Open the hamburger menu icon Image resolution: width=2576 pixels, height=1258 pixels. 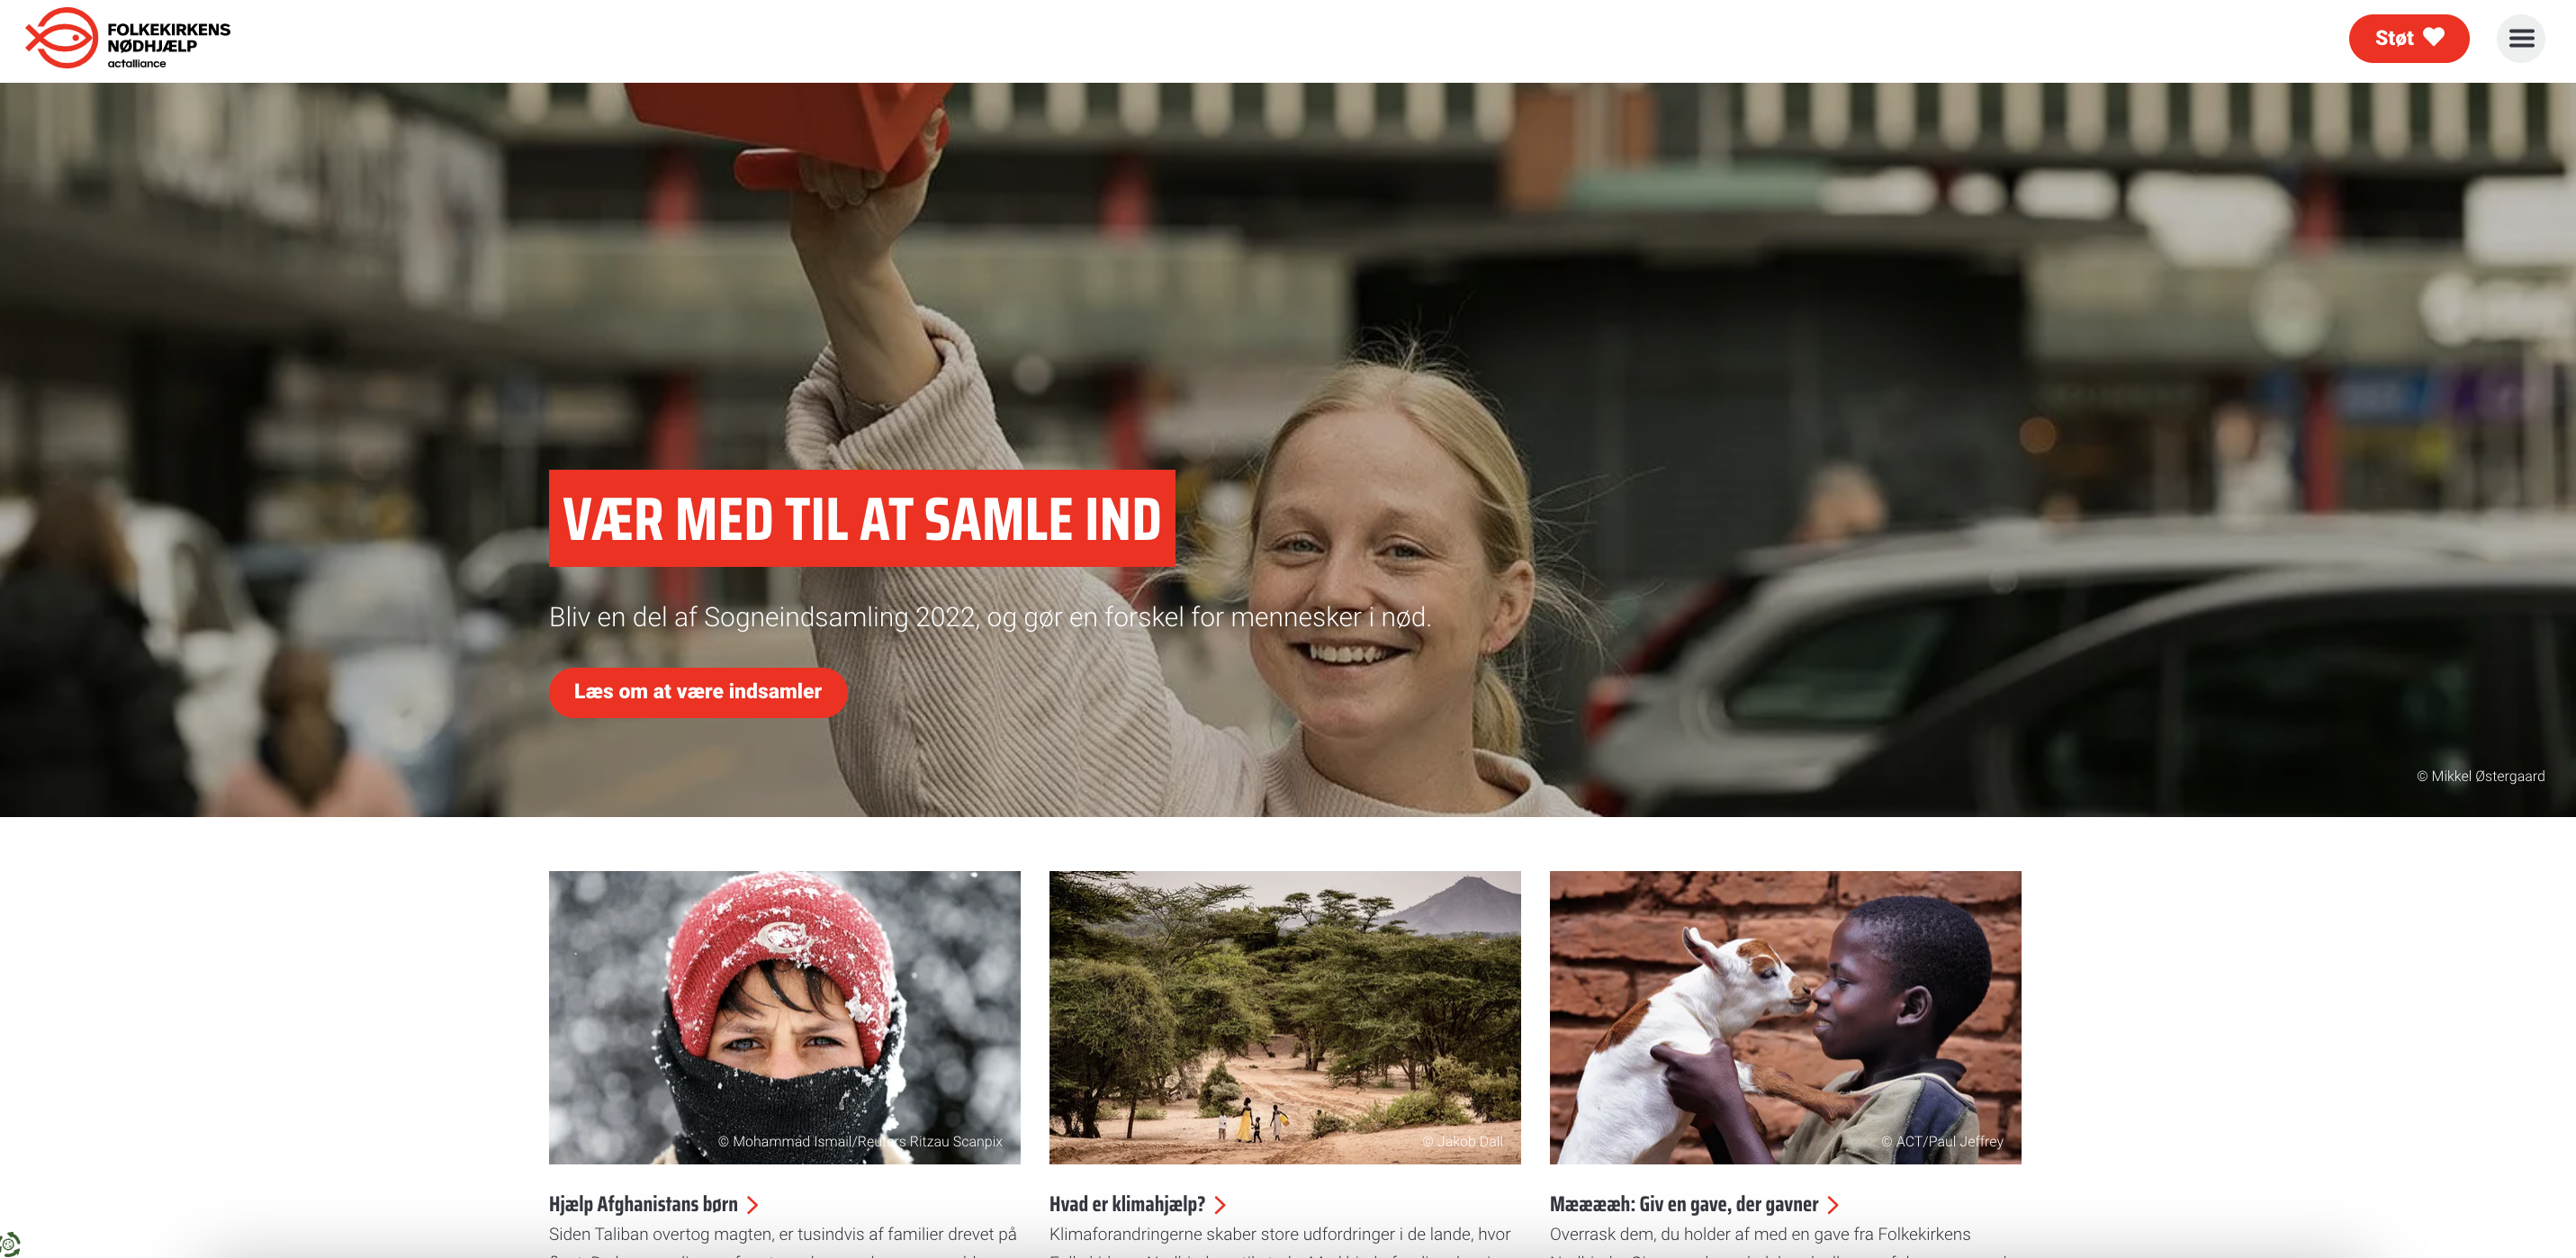click(2520, 39)
